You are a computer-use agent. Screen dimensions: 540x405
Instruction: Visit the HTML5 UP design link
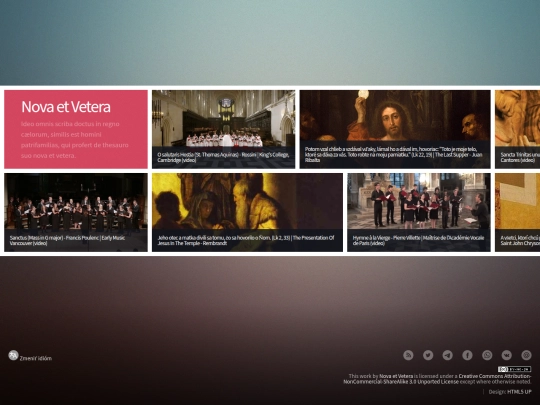click(x=519, y=392)
